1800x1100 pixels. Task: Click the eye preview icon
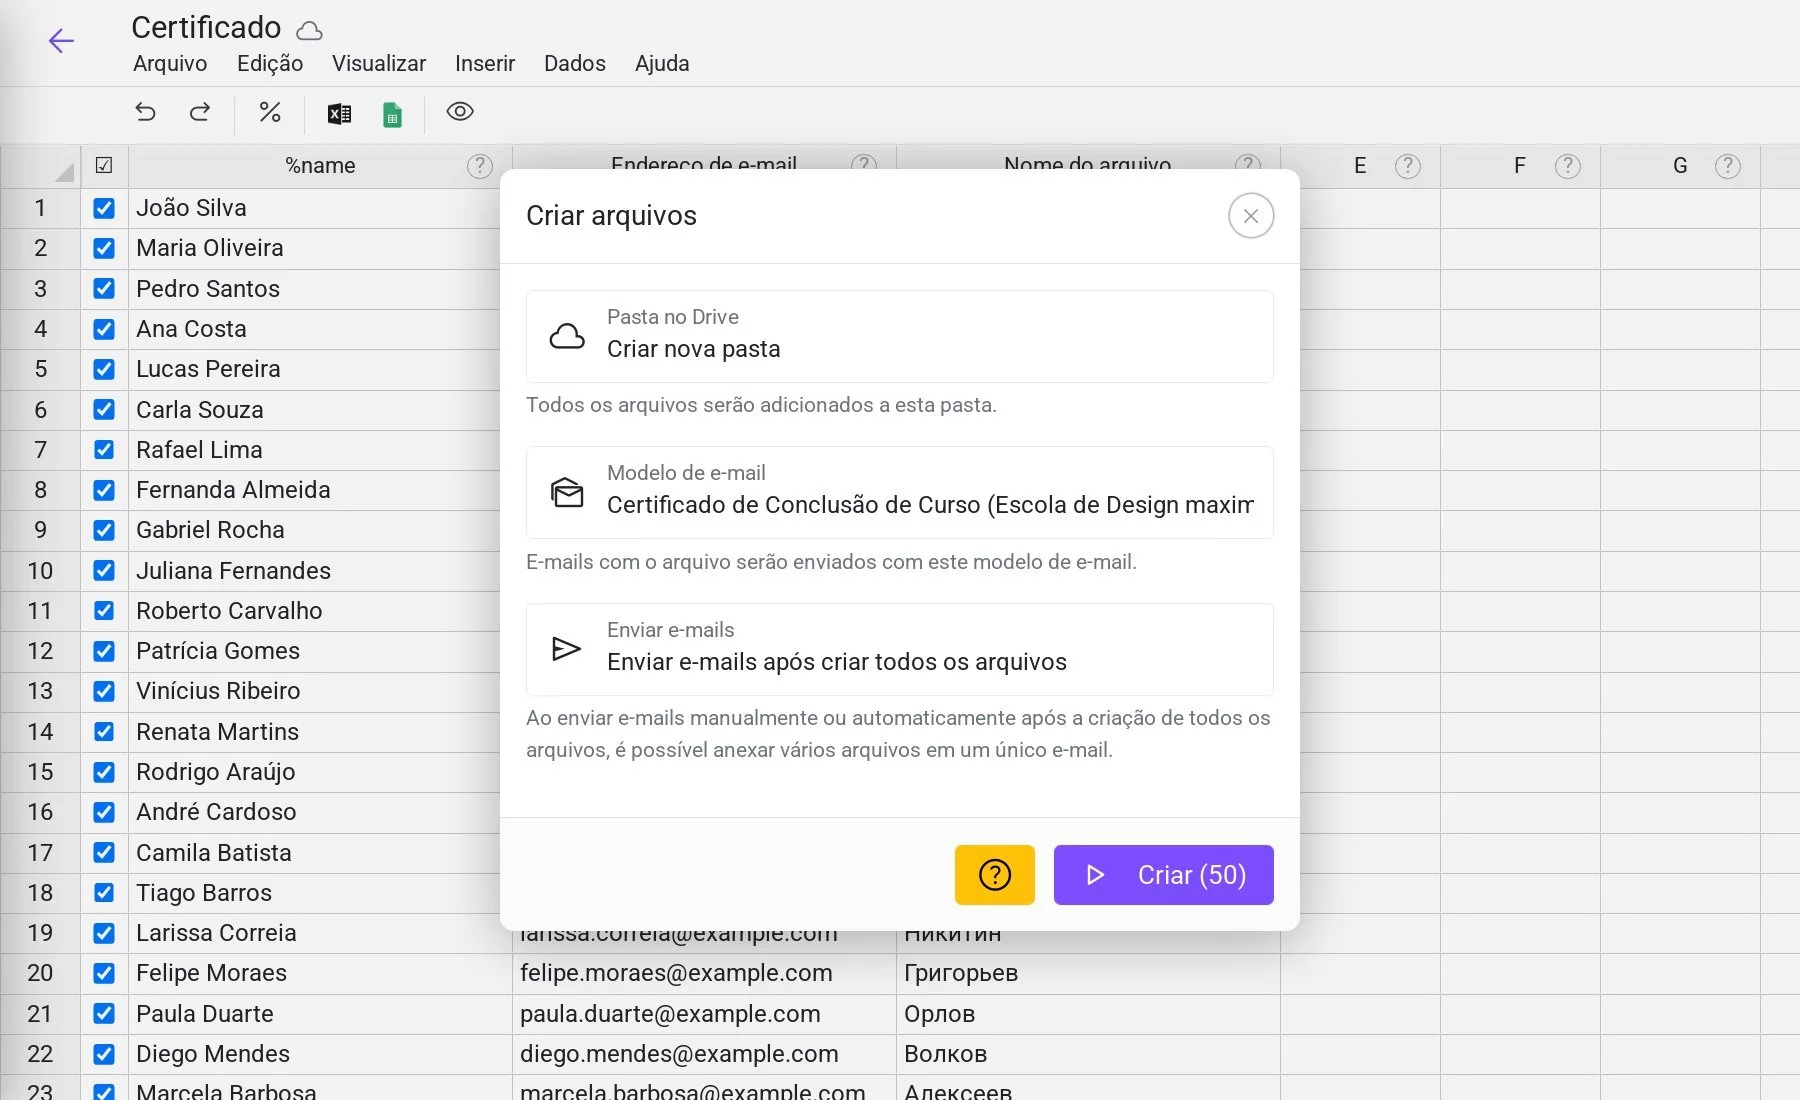[460, 111]
